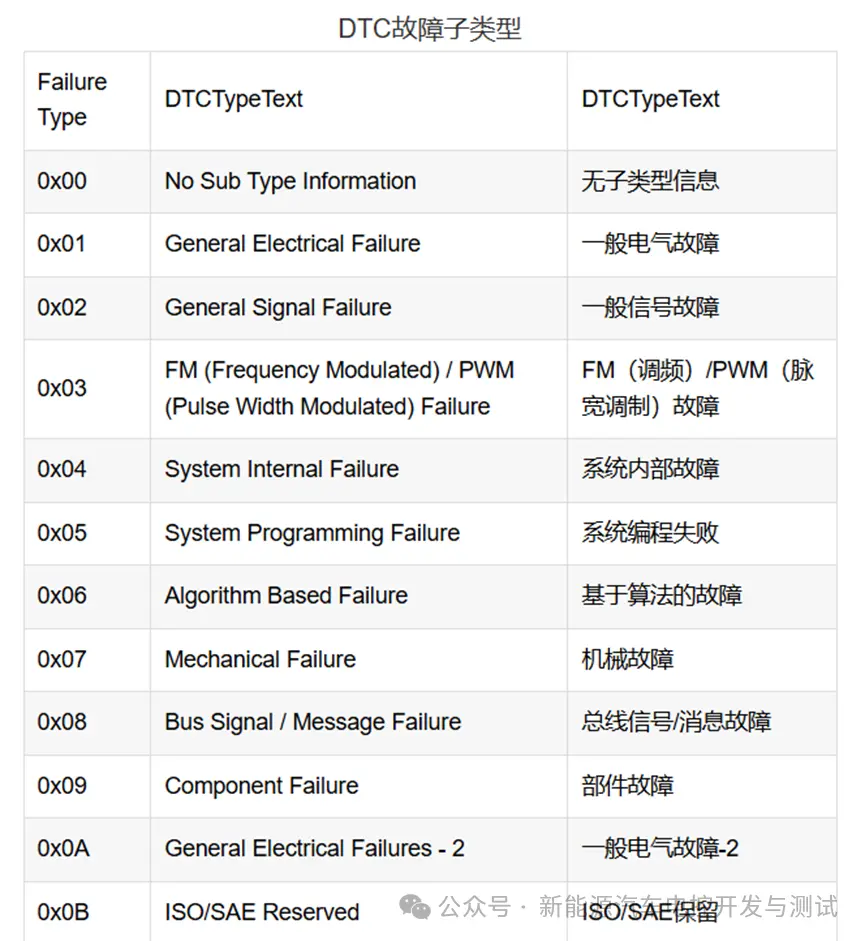Click the ISO/SAE Reserved cell
This screenshot has width=865, height=941.
click(359, 912)
